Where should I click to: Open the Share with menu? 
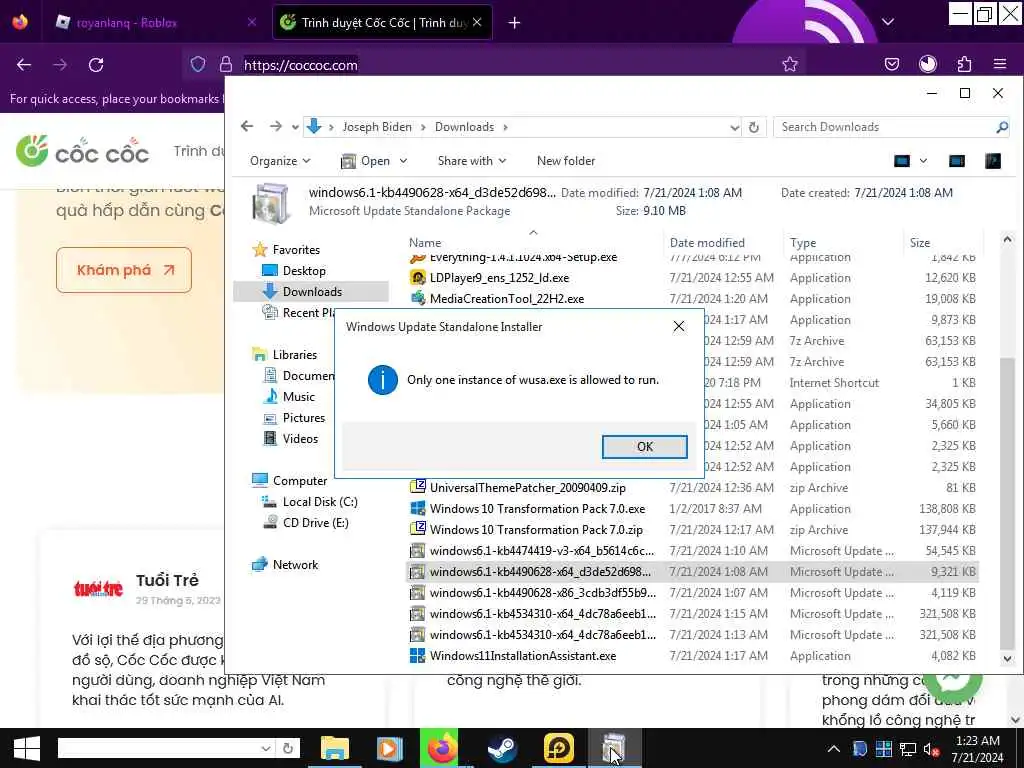pos(472,161)
